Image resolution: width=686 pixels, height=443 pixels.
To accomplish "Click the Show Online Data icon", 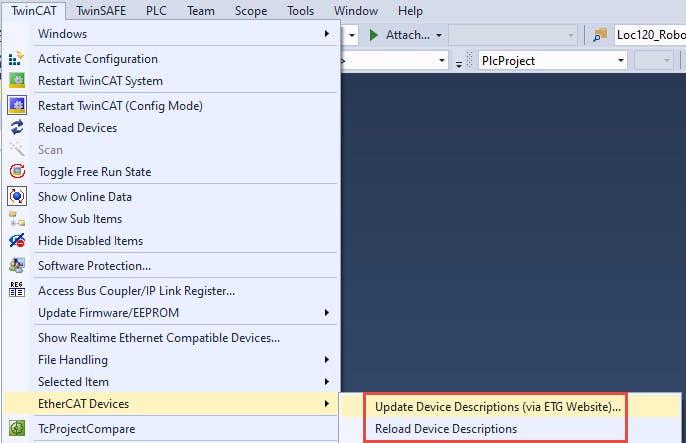I will 17,197.
